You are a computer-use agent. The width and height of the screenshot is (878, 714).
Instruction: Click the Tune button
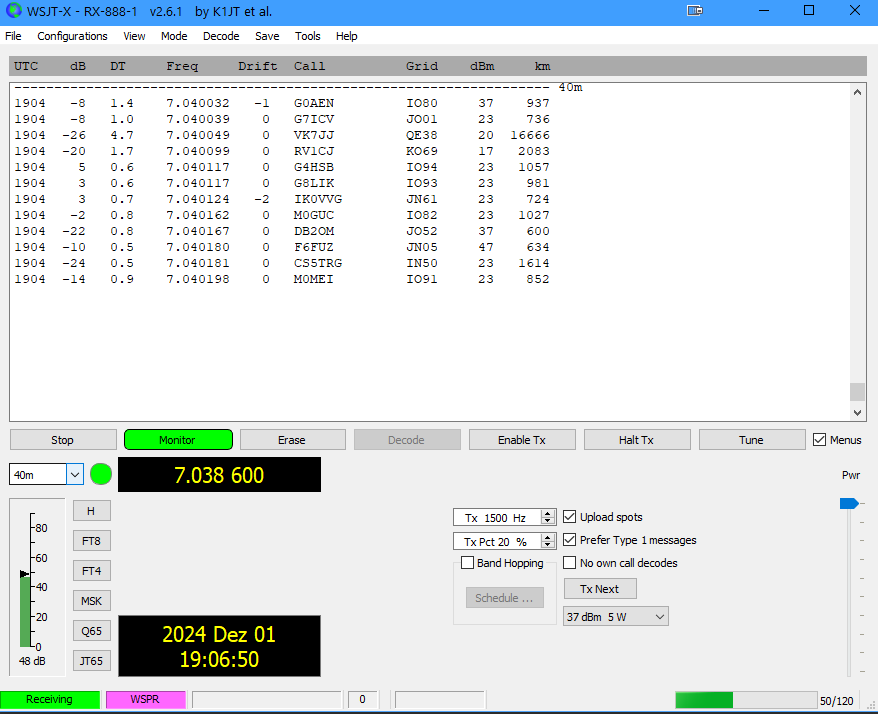pos(751,440)
